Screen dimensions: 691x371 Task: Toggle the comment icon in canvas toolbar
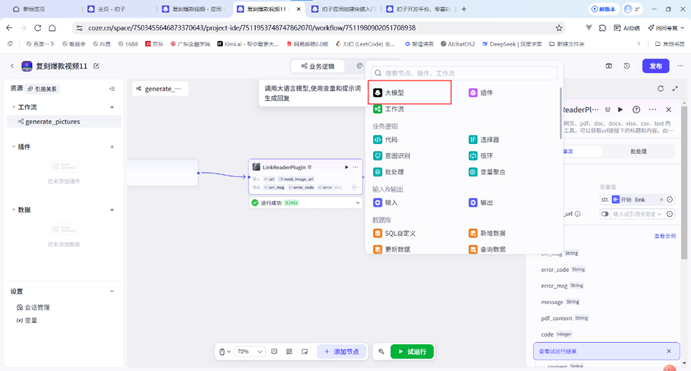(x=274, y=352)
